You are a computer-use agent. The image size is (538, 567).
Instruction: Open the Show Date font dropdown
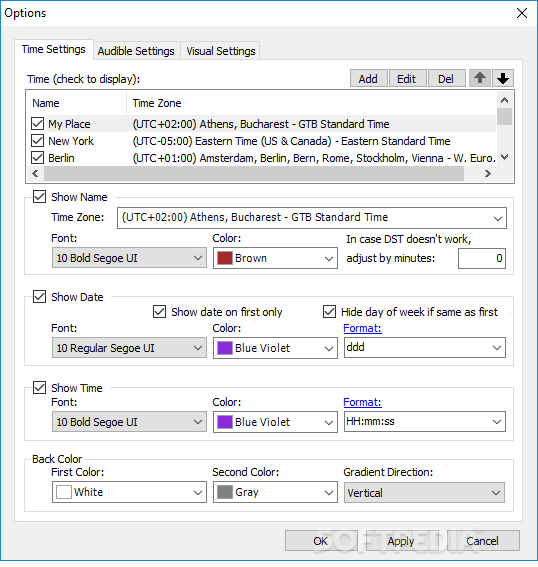pos(129,348)
